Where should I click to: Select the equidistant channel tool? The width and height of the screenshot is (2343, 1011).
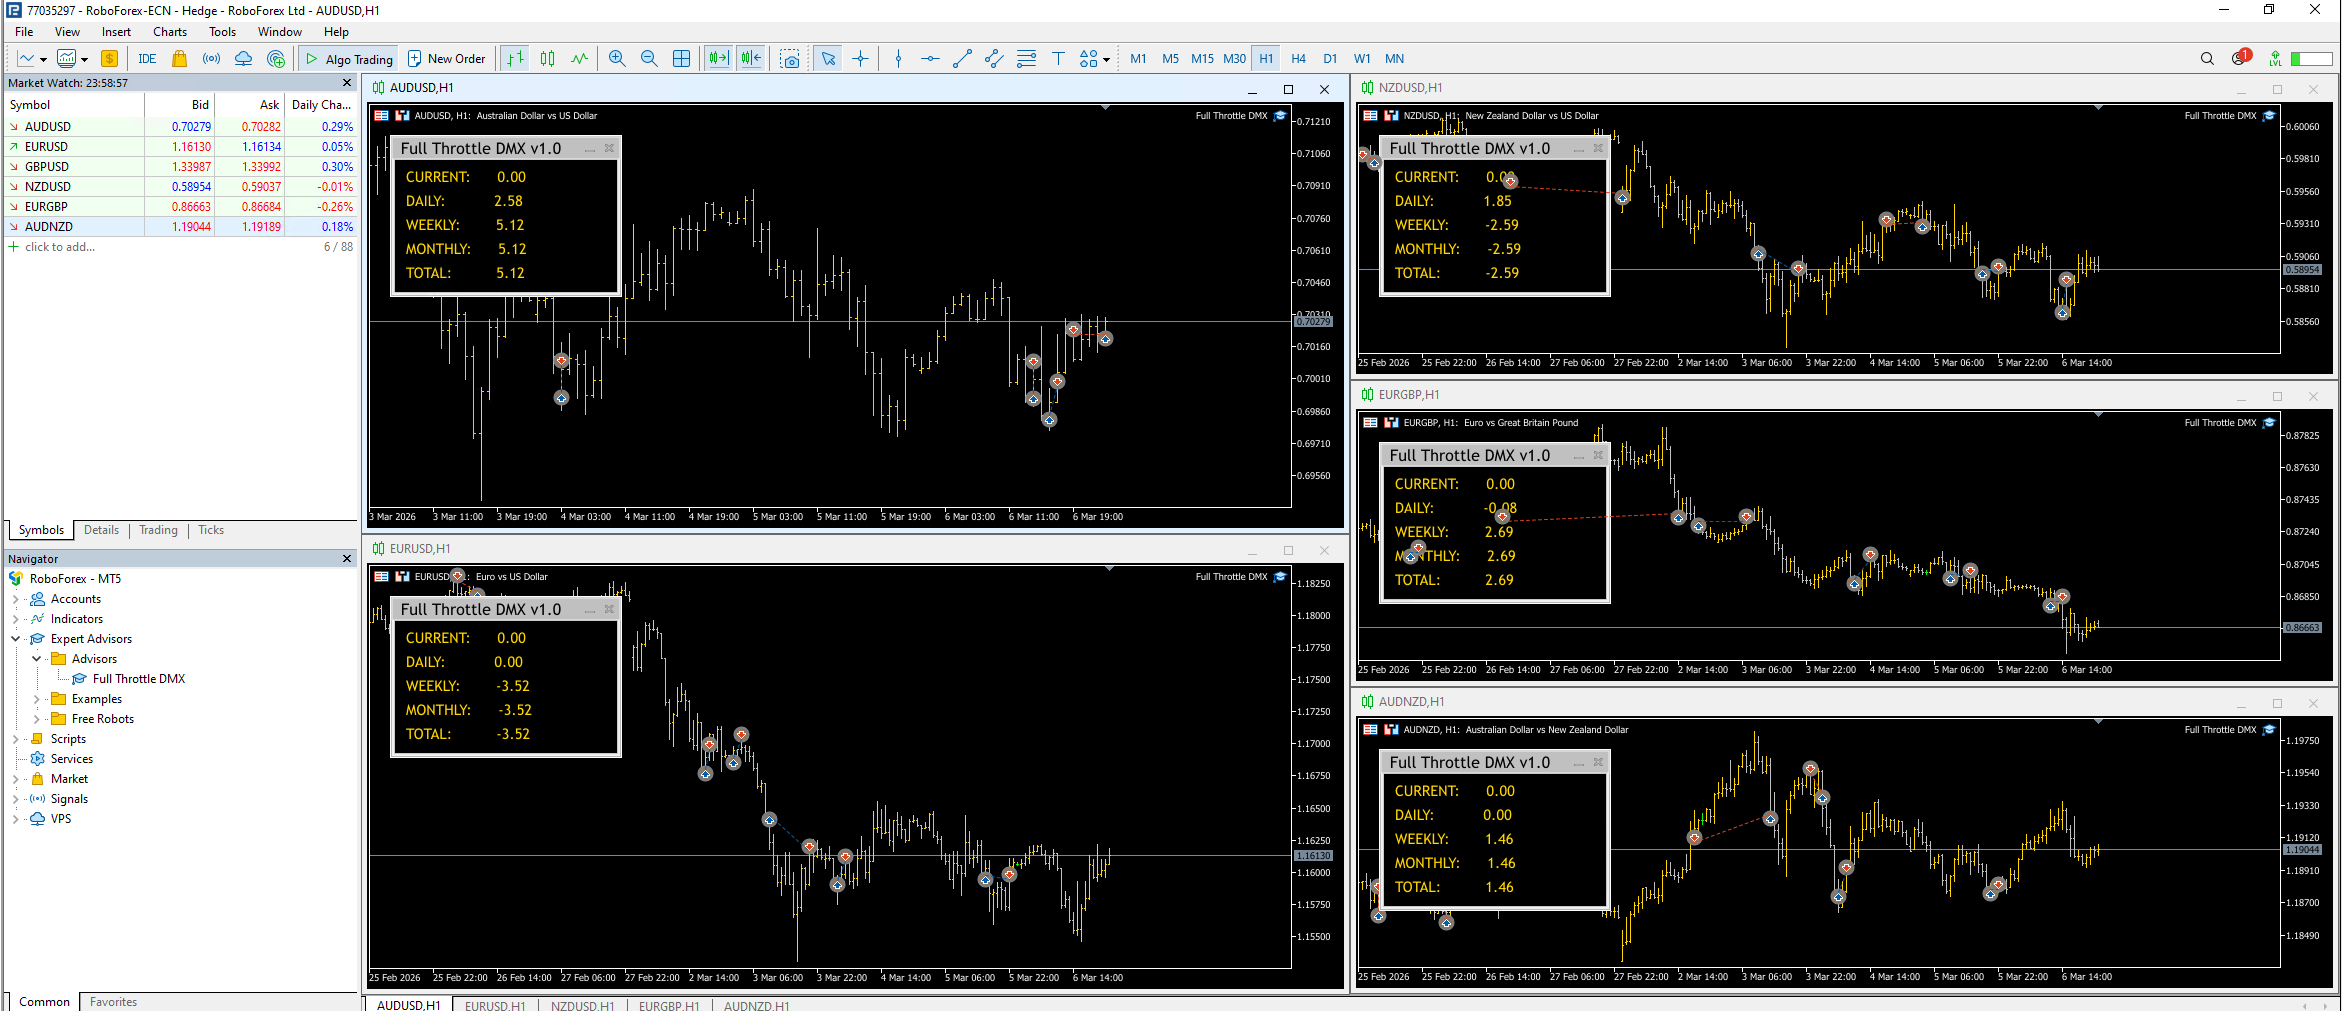pos(994,59)
